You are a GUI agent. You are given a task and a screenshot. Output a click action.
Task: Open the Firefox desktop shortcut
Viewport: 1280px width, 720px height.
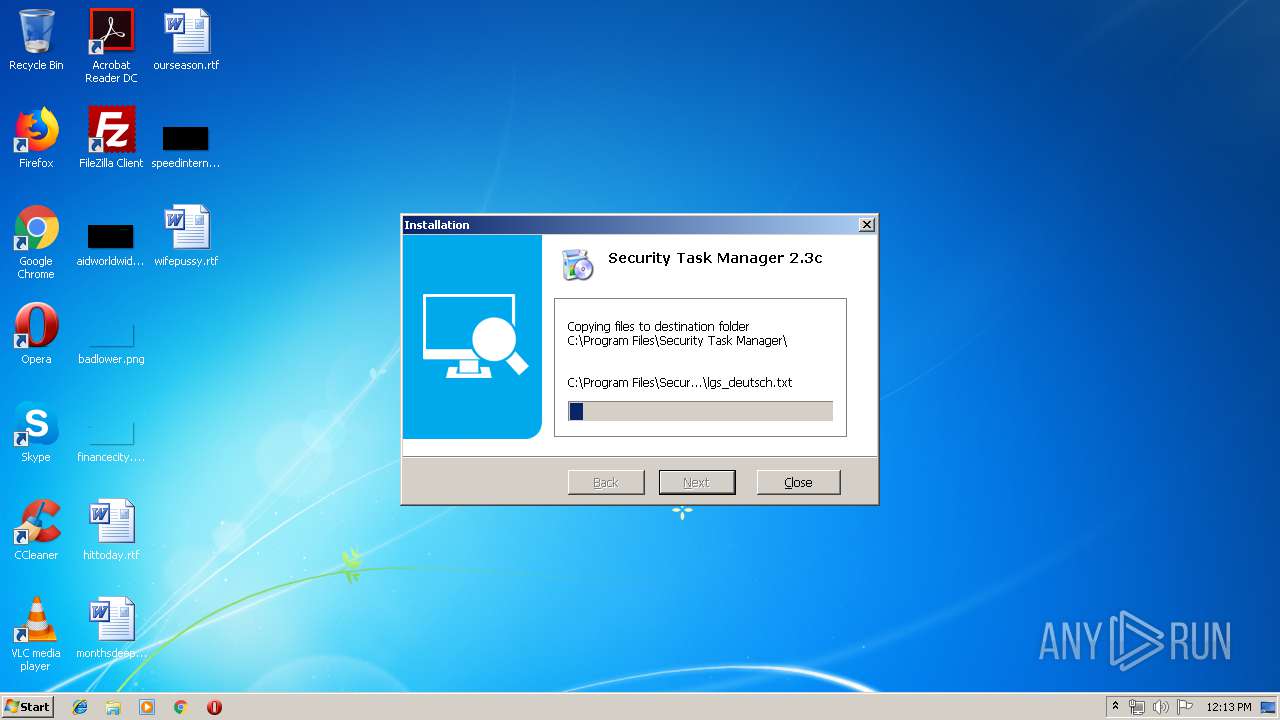36,138
